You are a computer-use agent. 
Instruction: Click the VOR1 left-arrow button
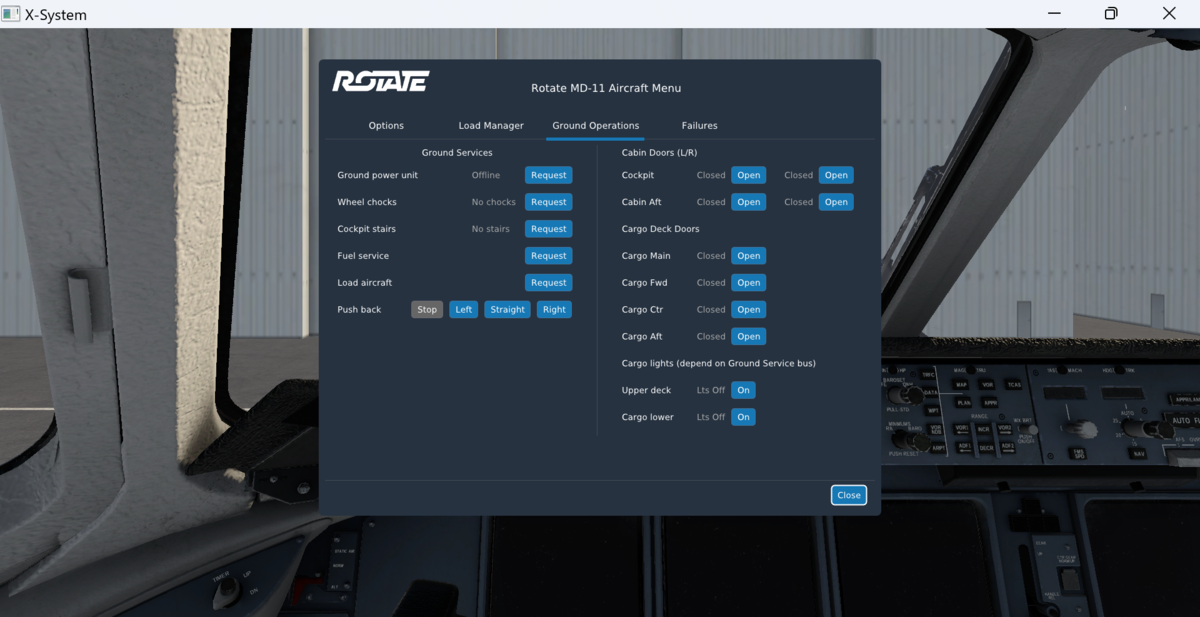(x=962, y=429)
